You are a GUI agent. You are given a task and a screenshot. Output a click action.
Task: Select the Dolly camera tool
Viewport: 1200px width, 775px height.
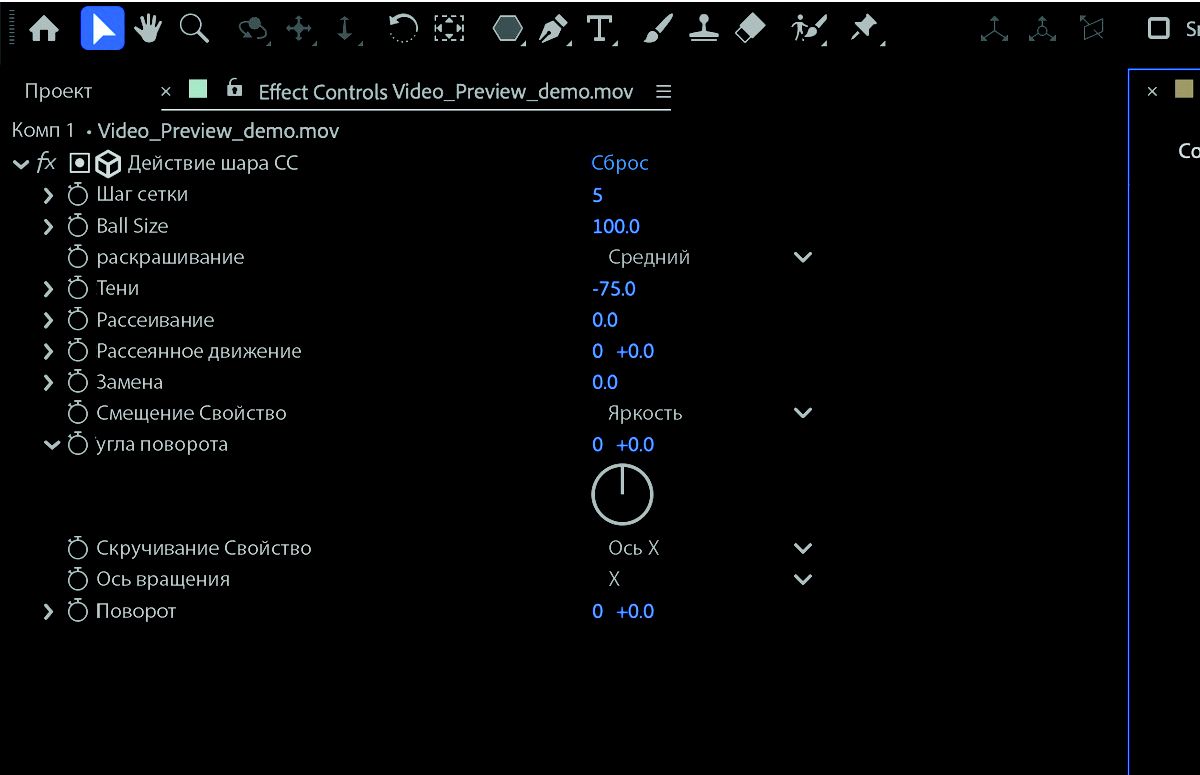pyautogui.click(x=346, y=29)
